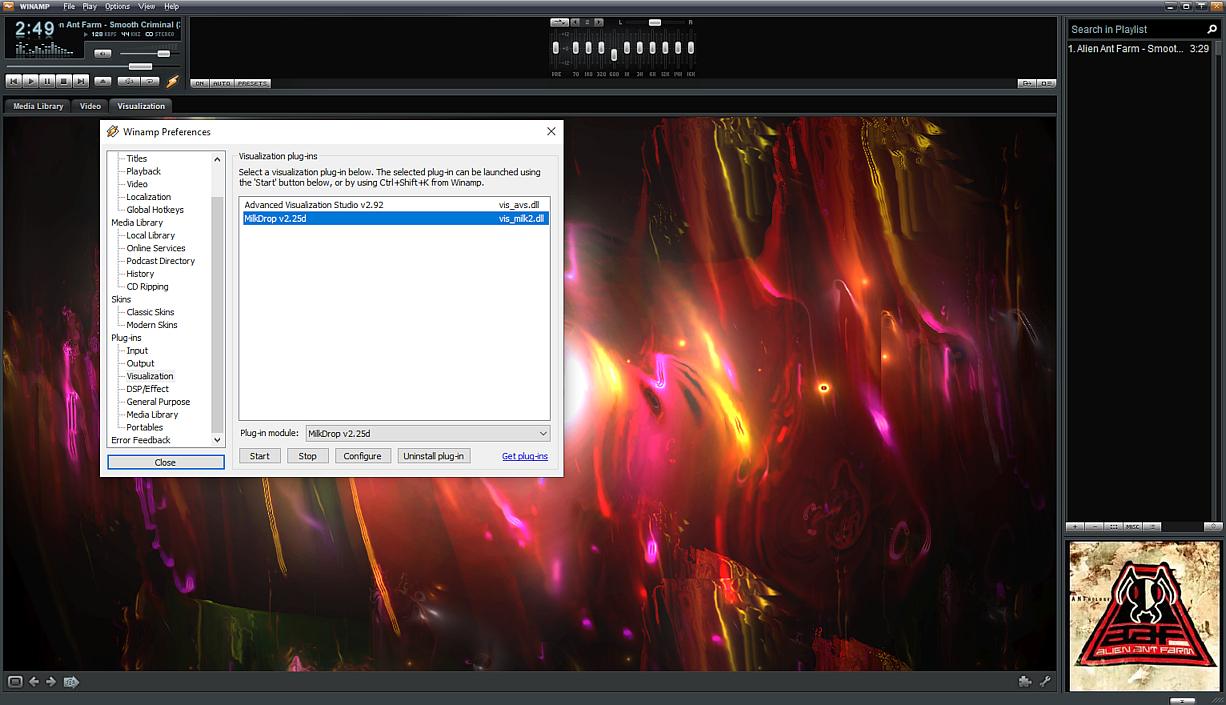This screenshot has width=1226, height=705.
Task: Click the wrench settings icon bottom right
Action: (x=1046, y=682)
